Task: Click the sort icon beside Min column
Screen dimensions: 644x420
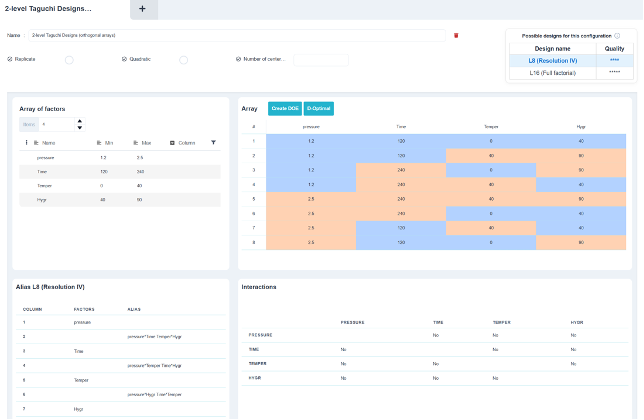Action: tap(99, 143)
